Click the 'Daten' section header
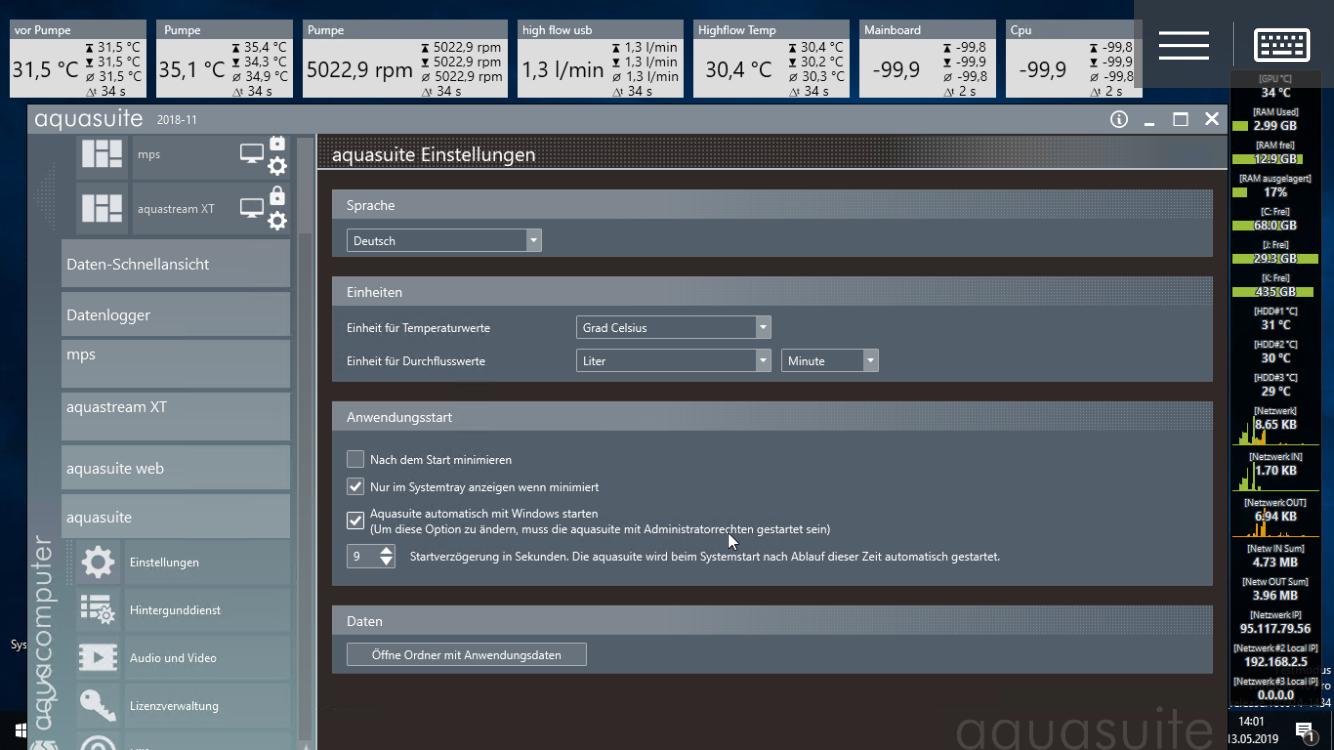 point(772,621)
